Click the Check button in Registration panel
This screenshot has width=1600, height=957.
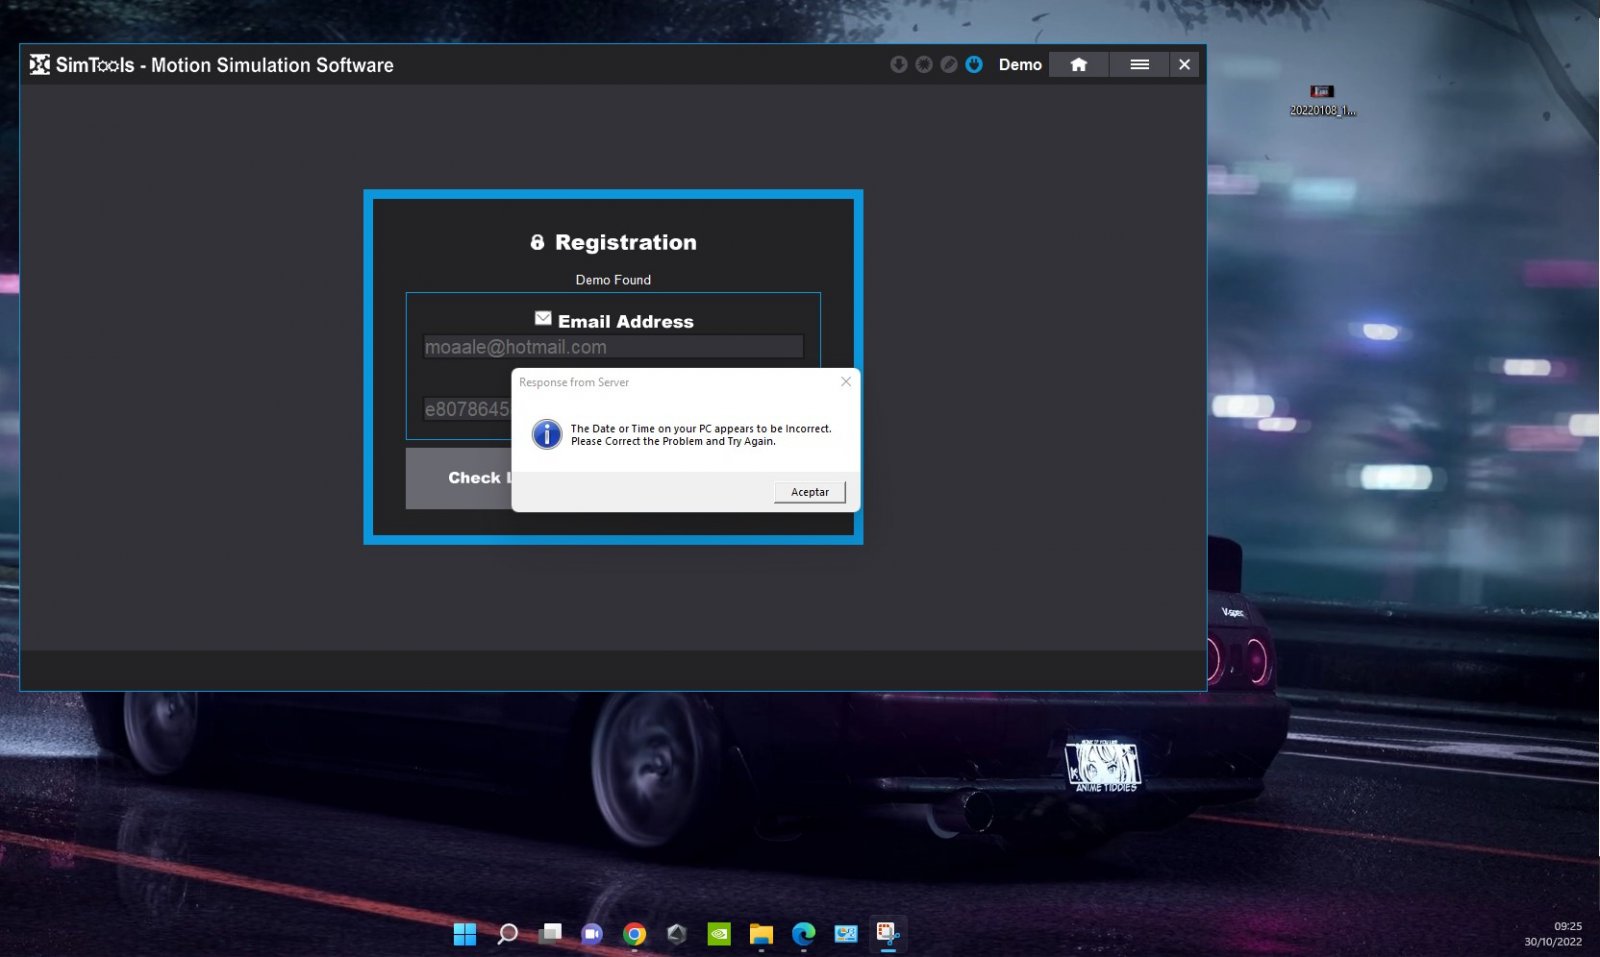point(459,478)
